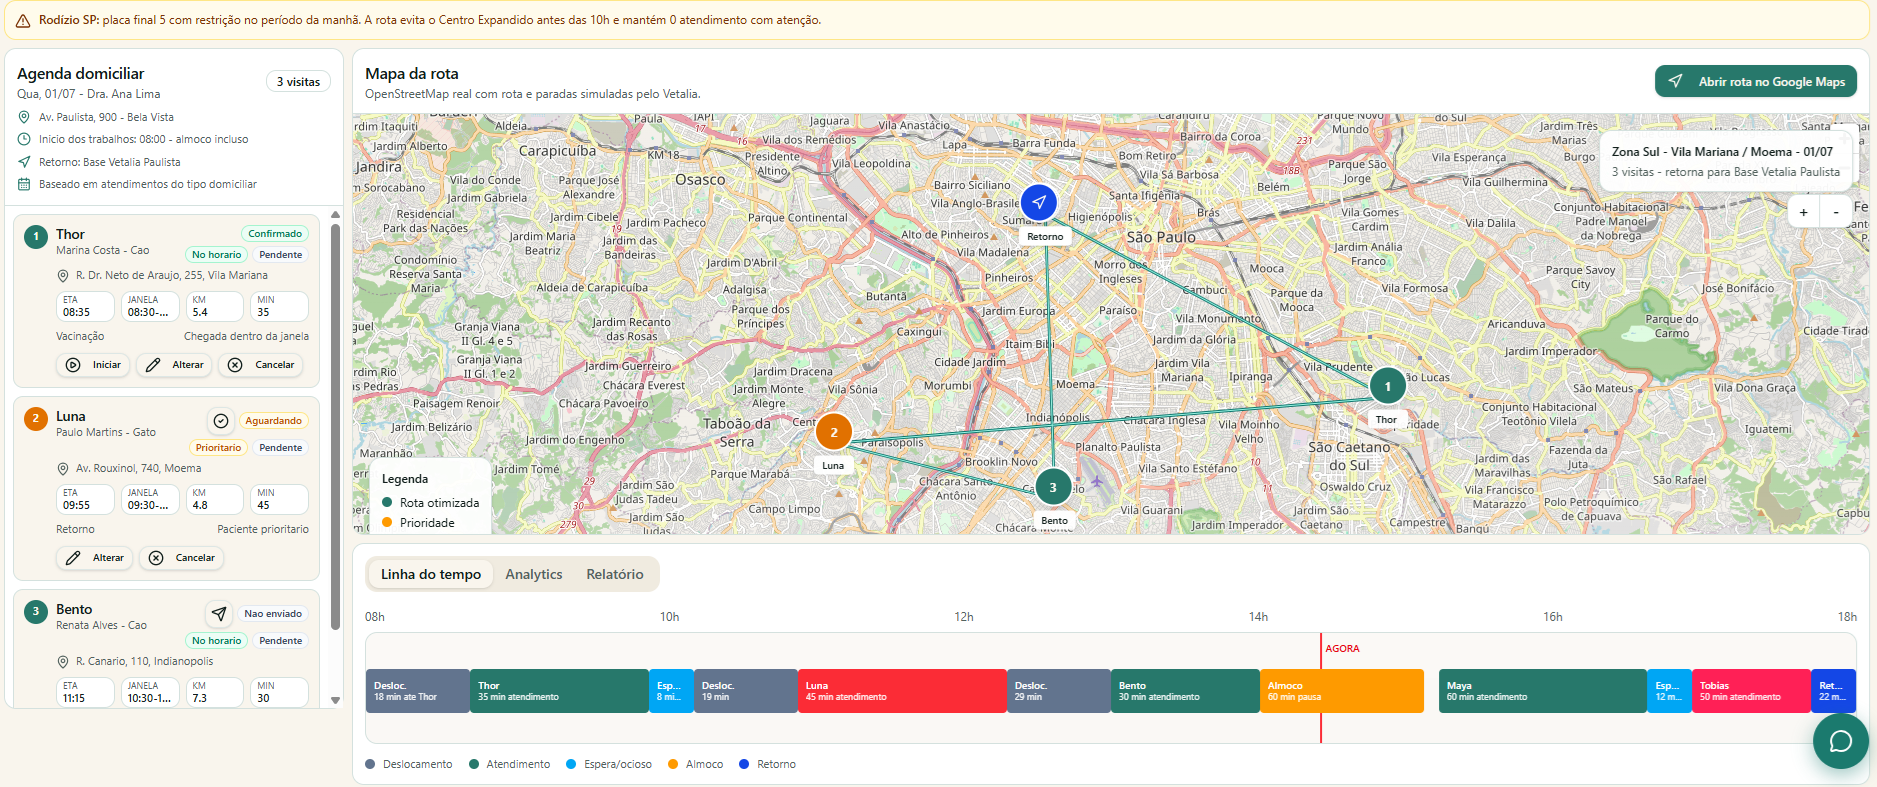
Task: Click the pin icon at Thor's address
Action: click(x=63, y=276)
